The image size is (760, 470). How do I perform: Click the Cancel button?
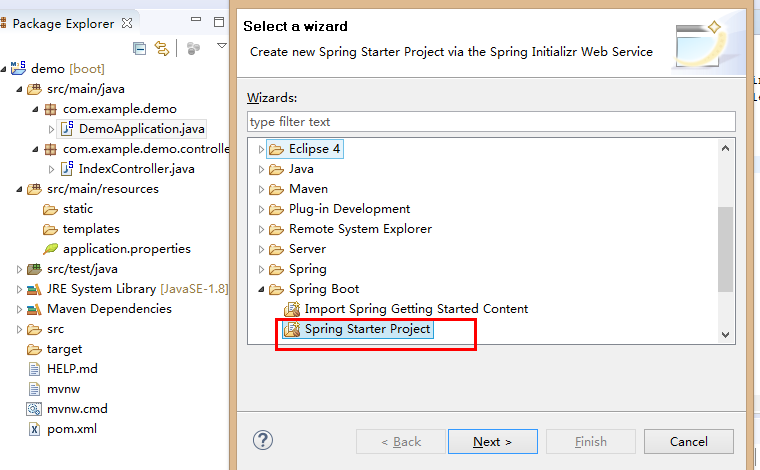coord(689,441)
